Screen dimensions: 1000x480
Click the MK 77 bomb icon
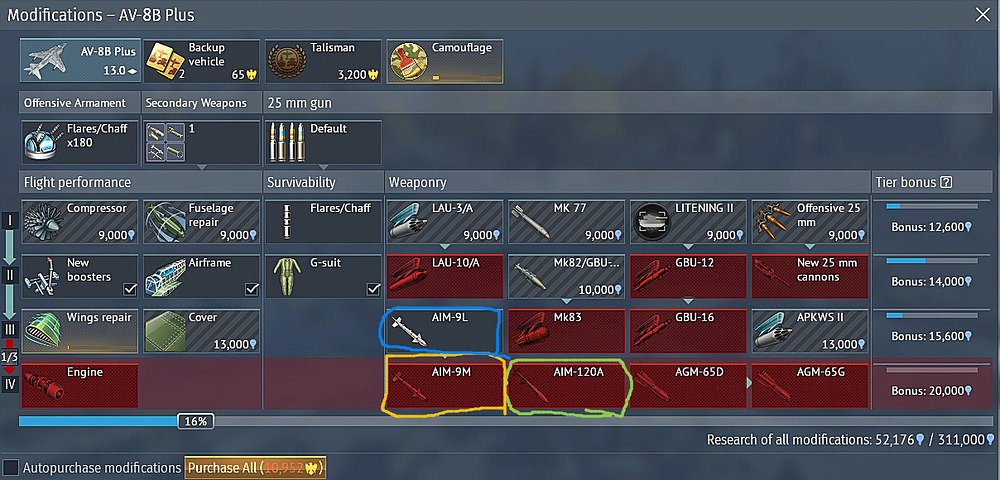(530, 222)
